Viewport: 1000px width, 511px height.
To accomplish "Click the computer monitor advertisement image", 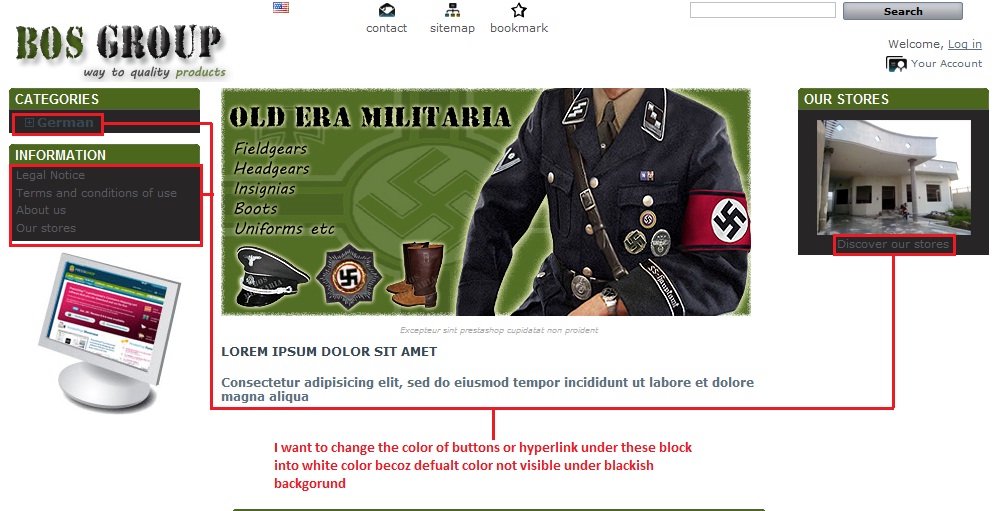I will pyautogui.click(x=107, y=333).
